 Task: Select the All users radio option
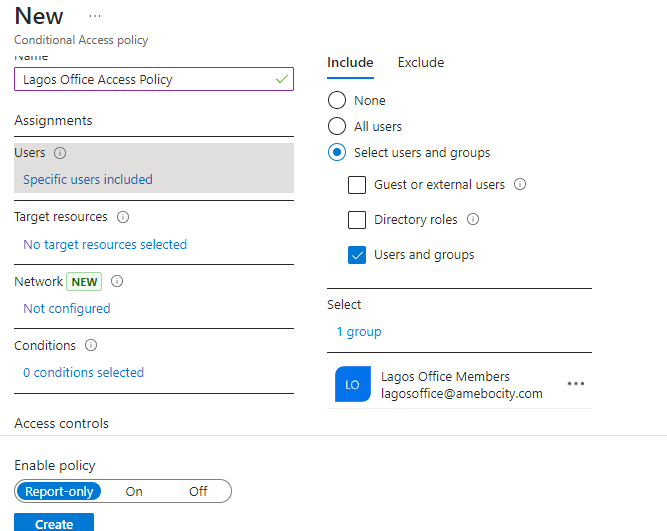point(337,127)
